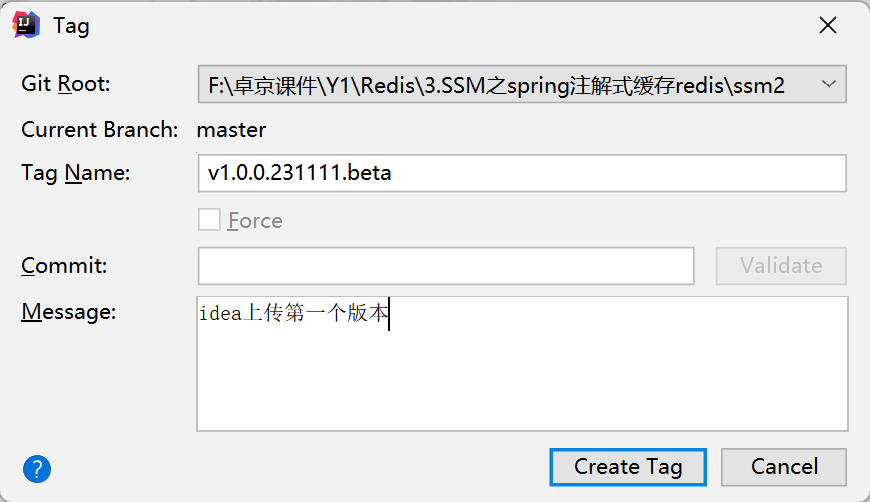Screen dimensions: 870x502
Task: Click the Git Root label
Action: (x=66, y=84)
